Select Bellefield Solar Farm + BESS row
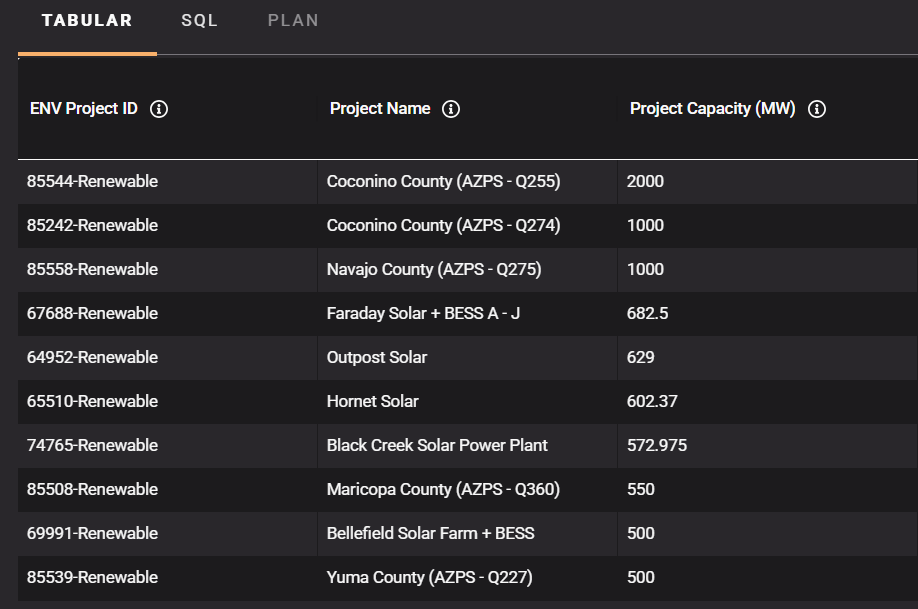The height and width of the screenshot is (609, 918). coord(430,534)
